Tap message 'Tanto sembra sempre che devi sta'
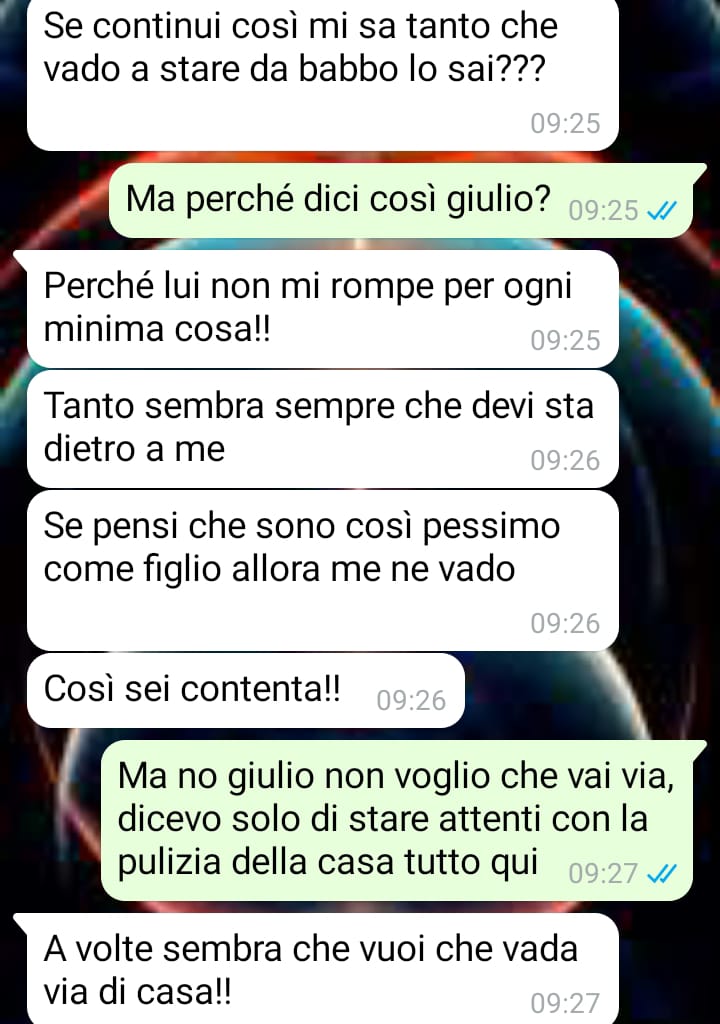This screenshot has height=1024, width=720. point(323,429)
